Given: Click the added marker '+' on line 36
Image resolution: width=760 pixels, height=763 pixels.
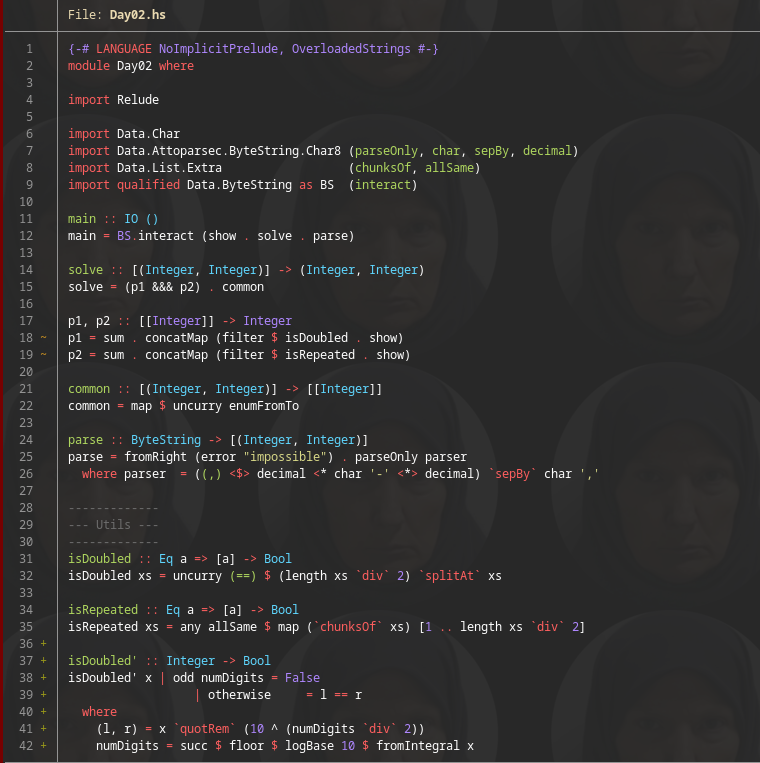Looking at the screenshot, I should pos(44,644).
